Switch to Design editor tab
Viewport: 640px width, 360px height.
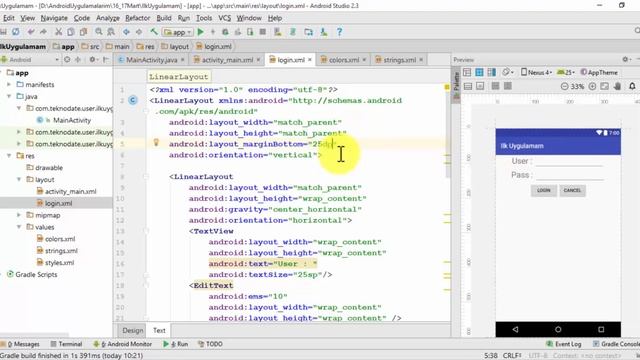point(133,330)
